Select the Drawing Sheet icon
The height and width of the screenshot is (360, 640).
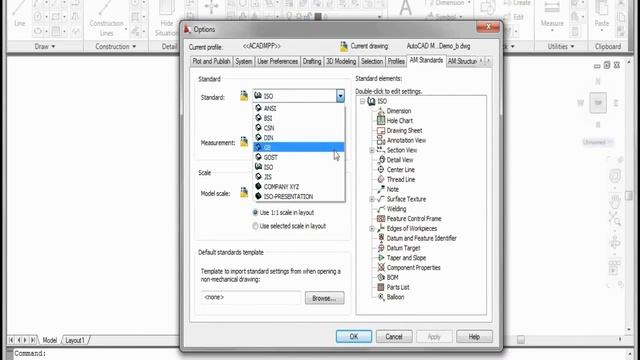[x=381, y=130]
